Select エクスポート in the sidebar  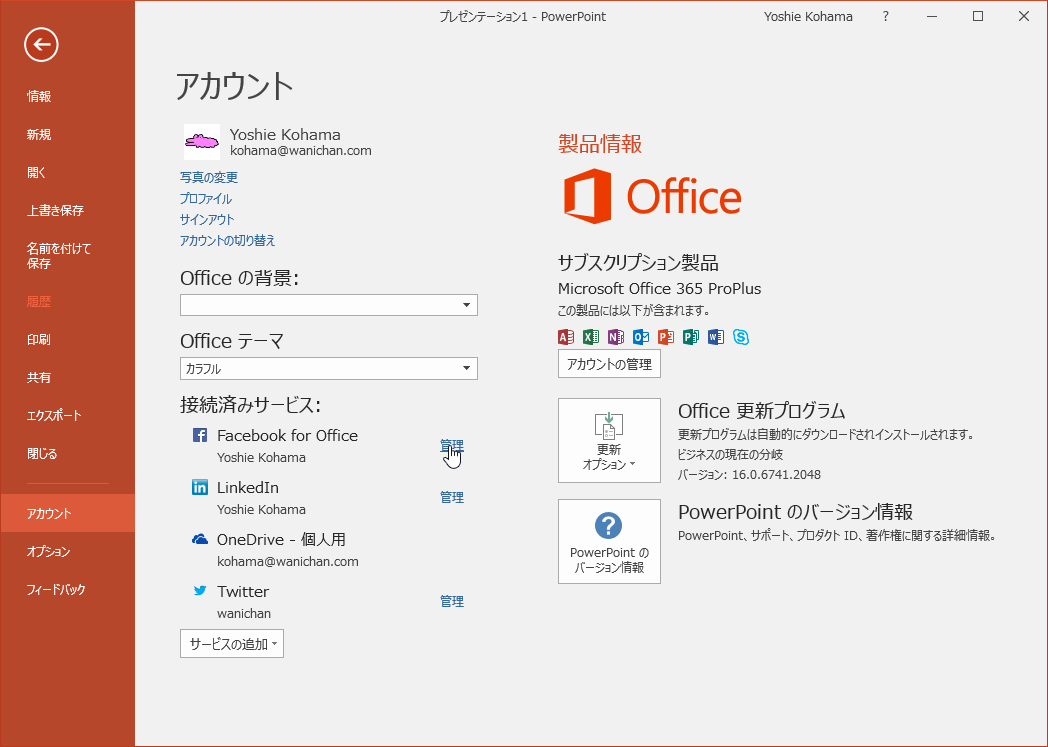coord(54,416)
